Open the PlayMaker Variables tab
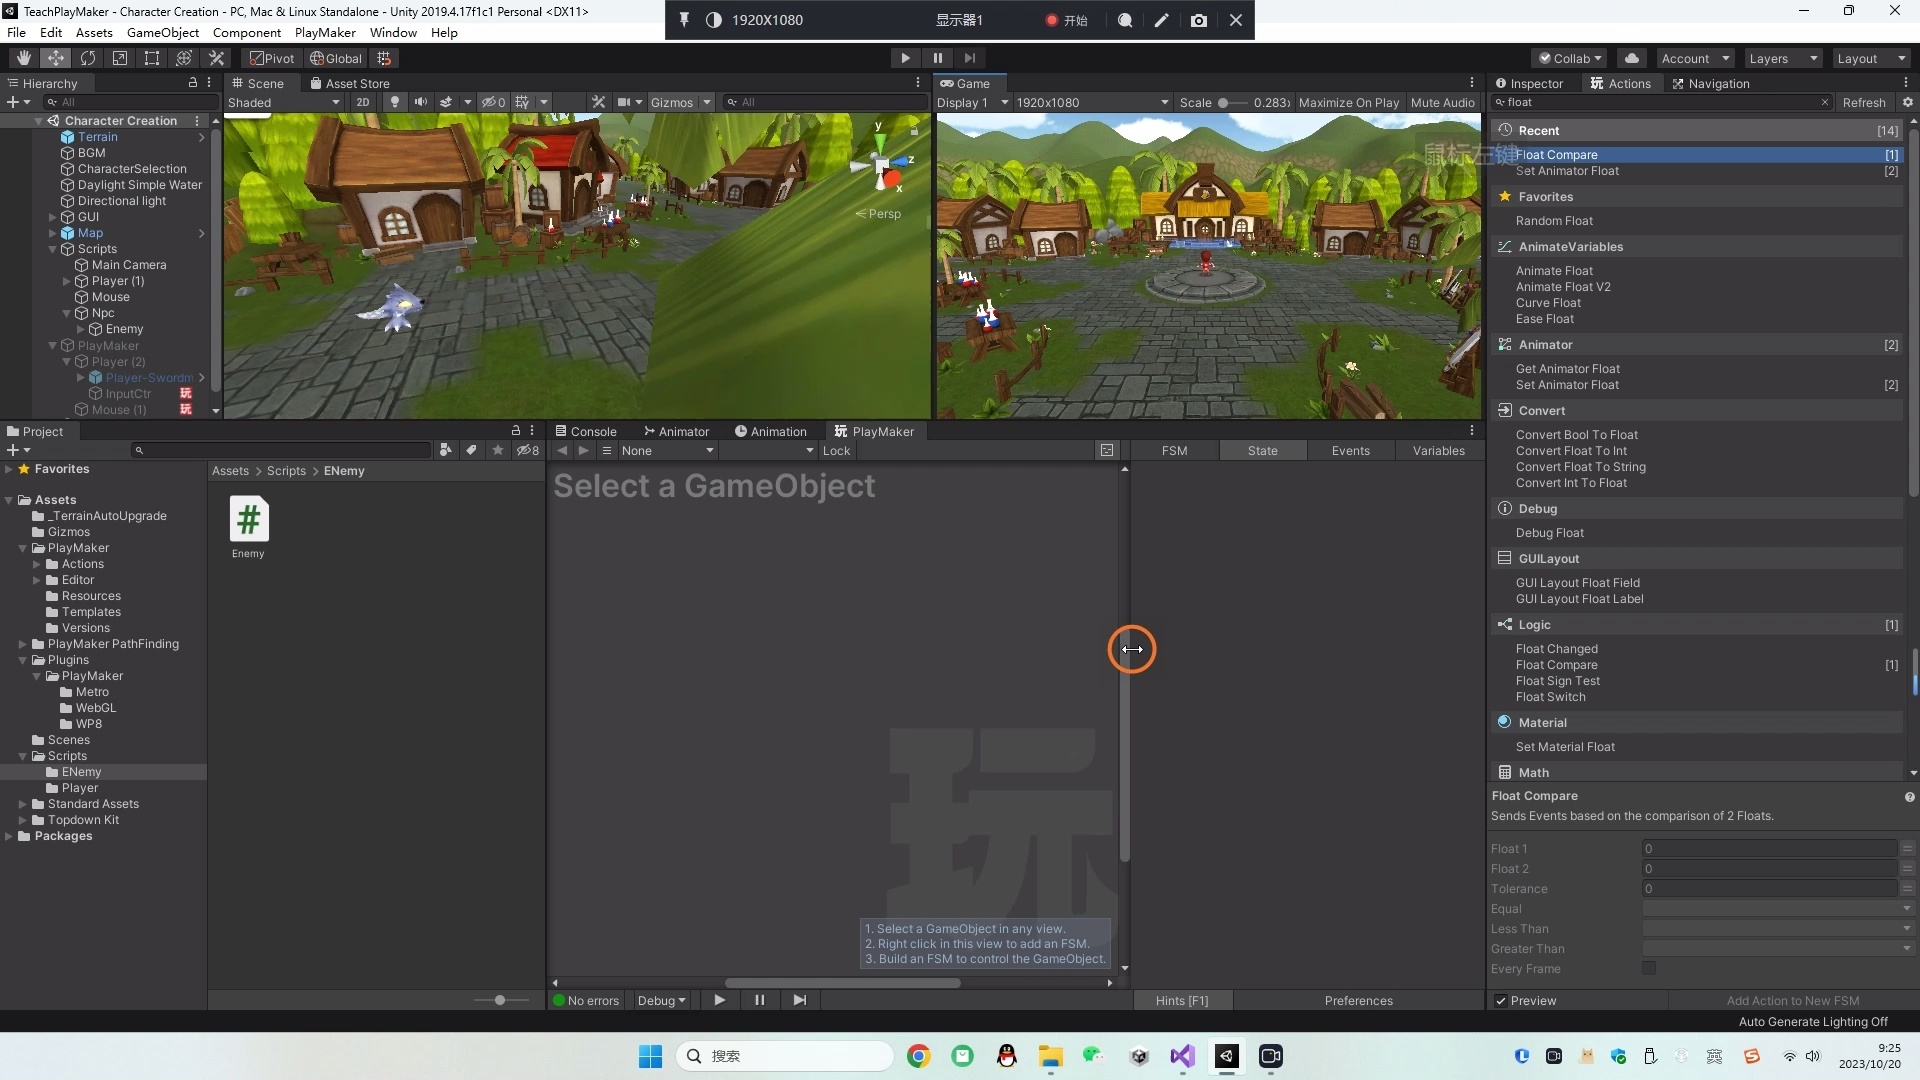This screenshot has height=1080, width=1920. click(x=1438, y=451)
